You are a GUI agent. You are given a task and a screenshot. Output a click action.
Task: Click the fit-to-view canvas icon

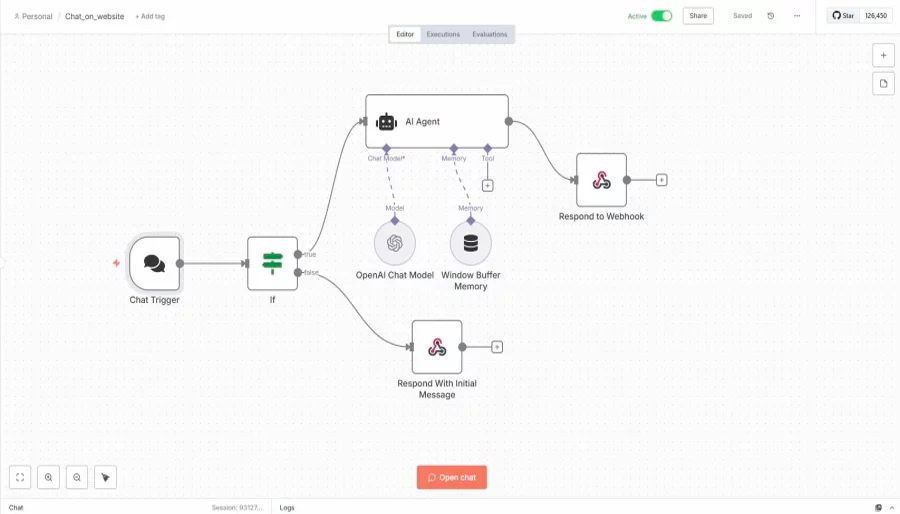pos(20,477)
